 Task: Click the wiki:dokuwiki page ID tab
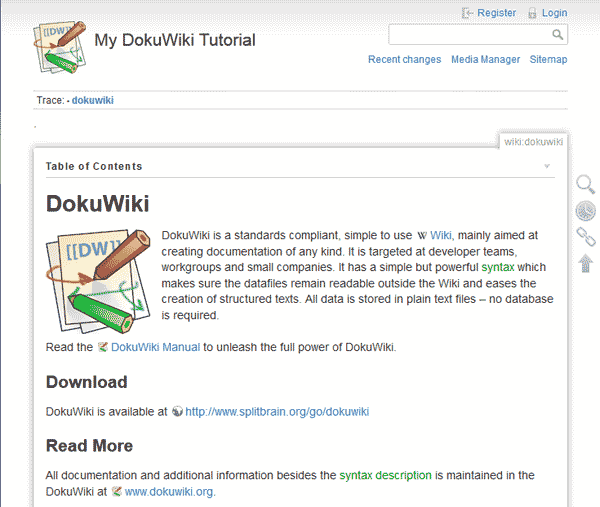tap(533, 142)
